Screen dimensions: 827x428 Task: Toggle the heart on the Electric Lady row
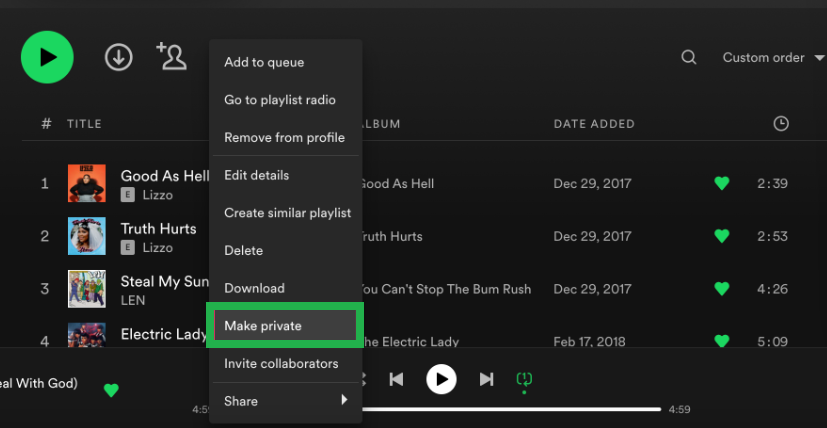722,341
